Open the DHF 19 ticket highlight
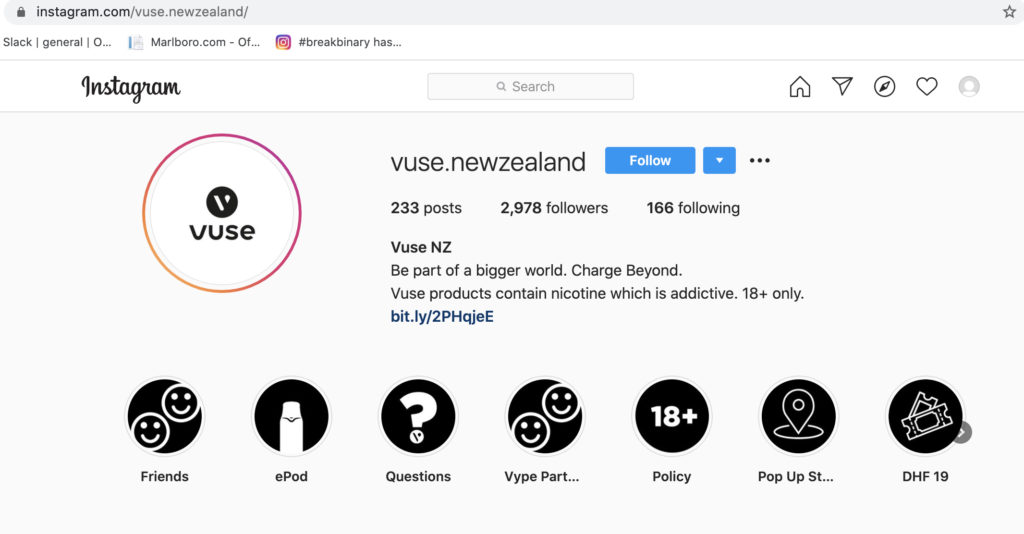Screen dimensions: 1024x534 (925, 416)
